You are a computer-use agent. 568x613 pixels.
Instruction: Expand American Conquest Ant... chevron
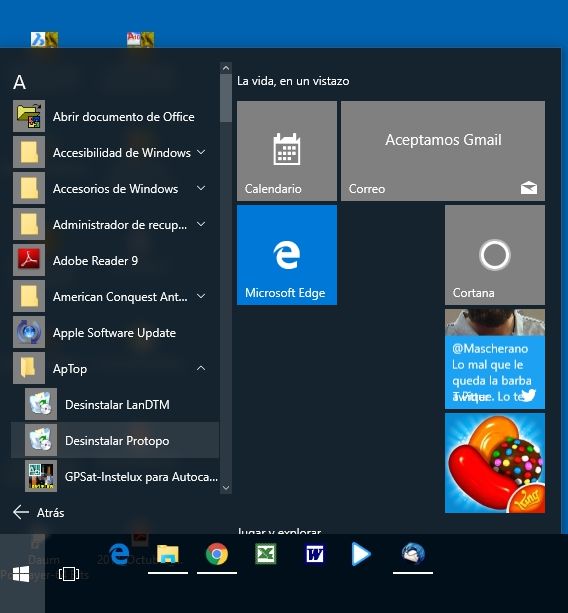pos(201,296)
